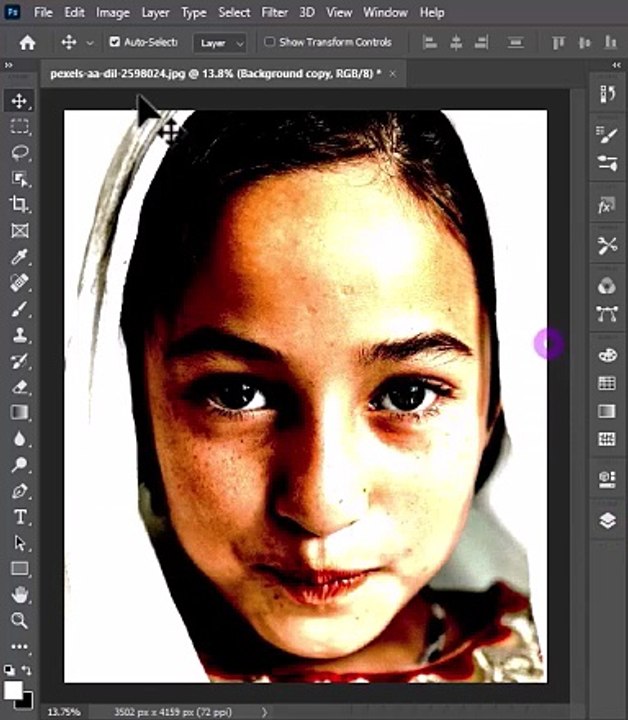Select the Brush tool

(x=19, y=309)
